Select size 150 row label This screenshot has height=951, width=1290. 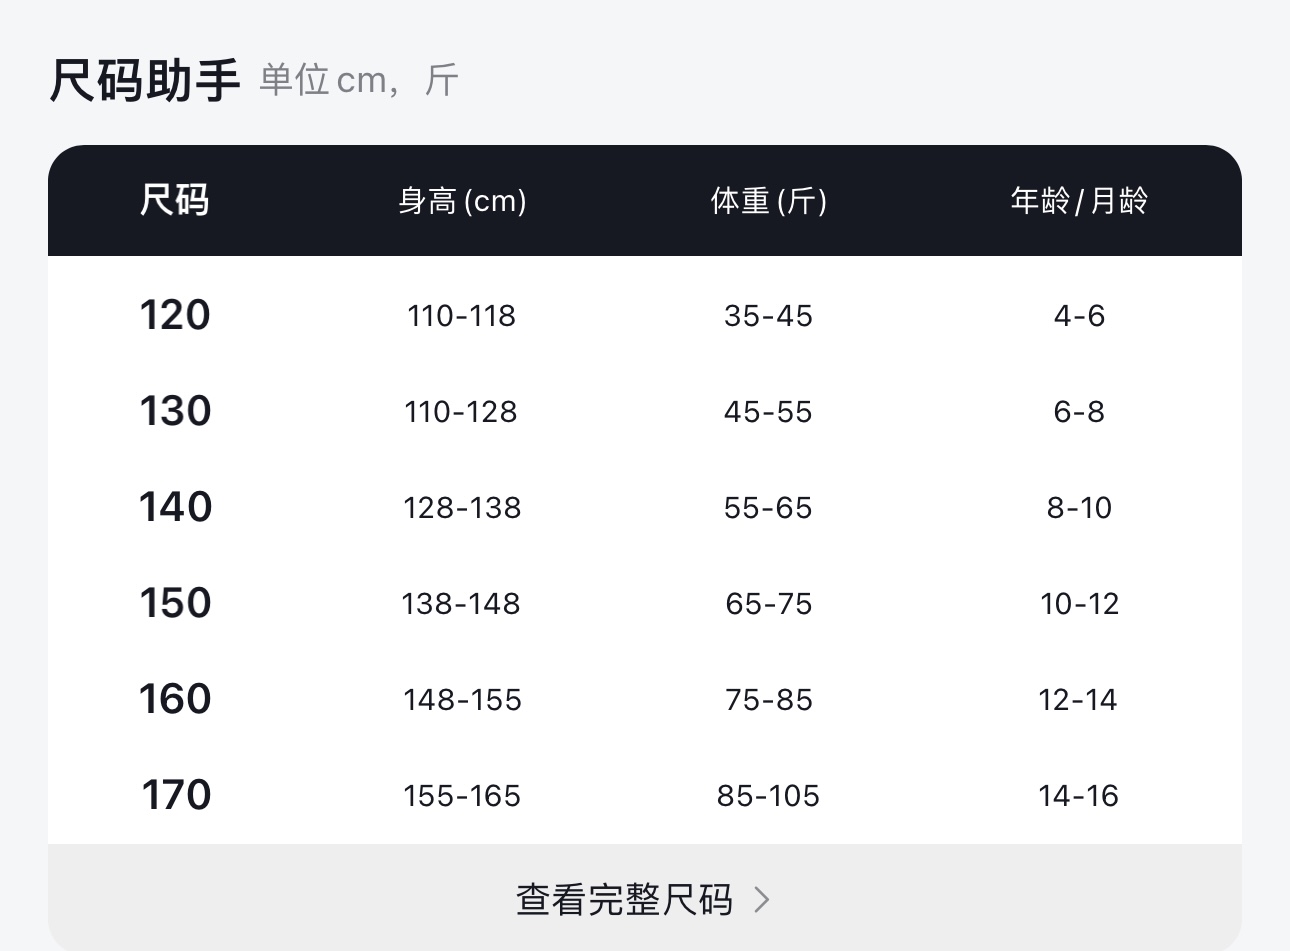[175, 603]
